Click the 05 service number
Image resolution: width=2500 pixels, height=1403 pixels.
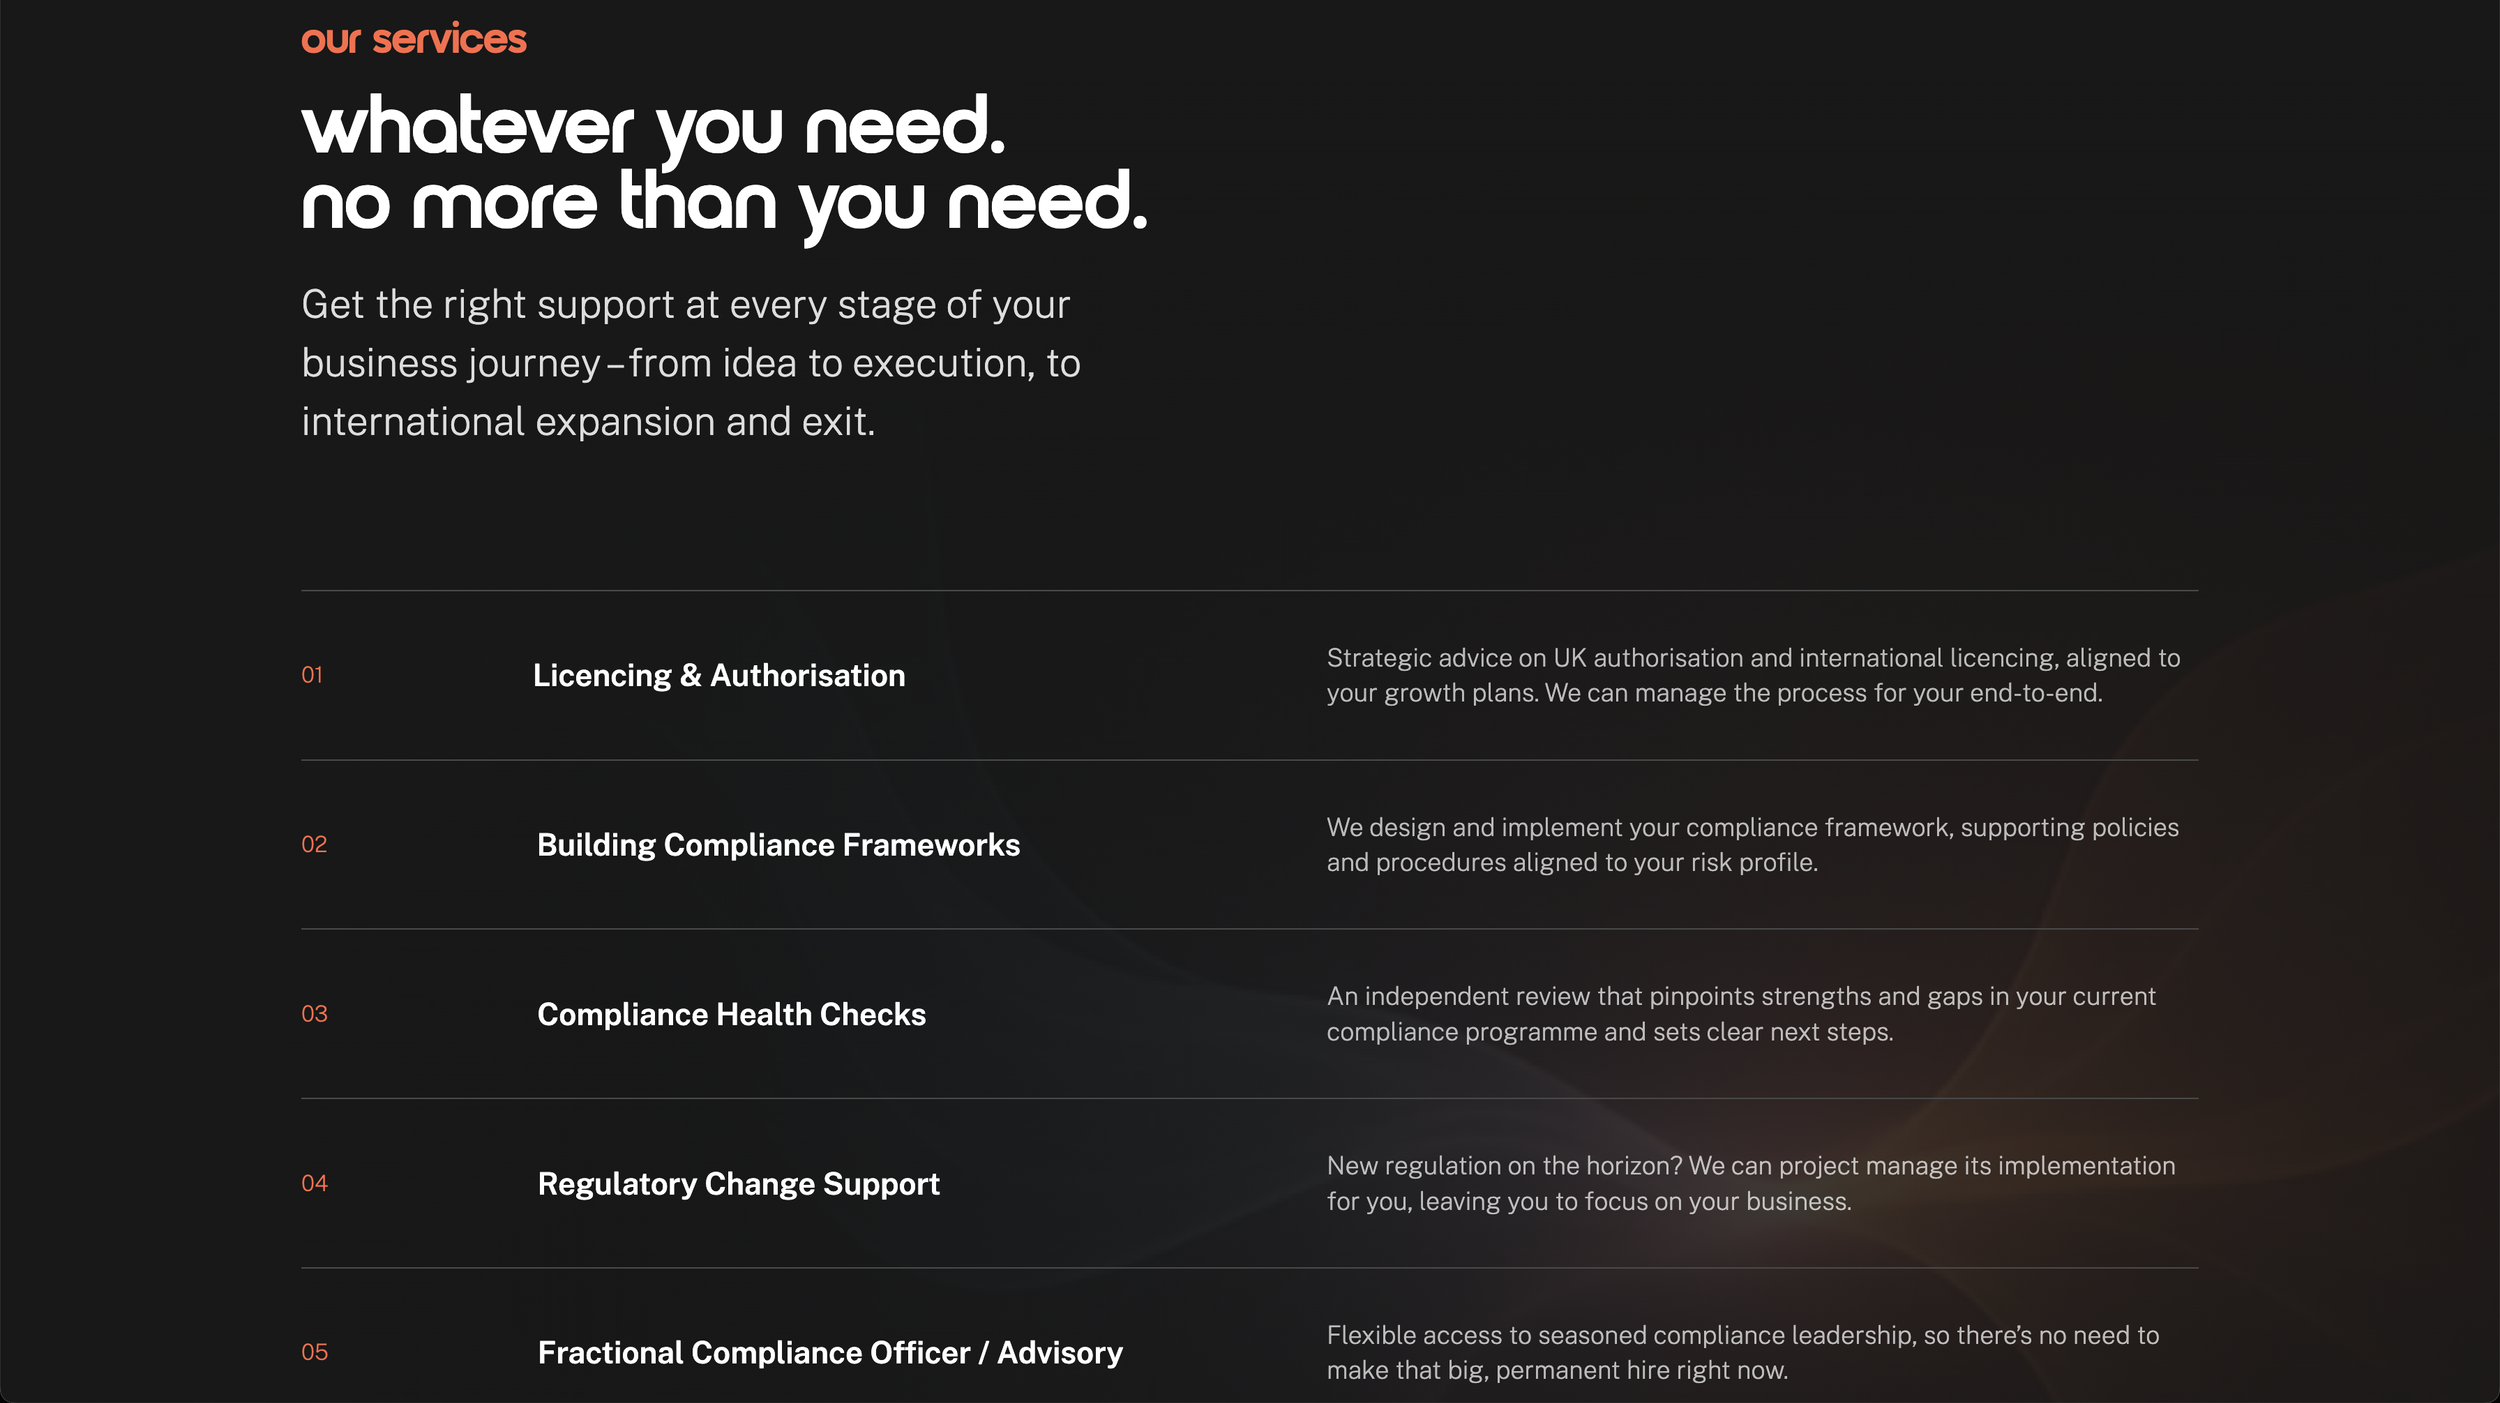(x=314, y=1353)
